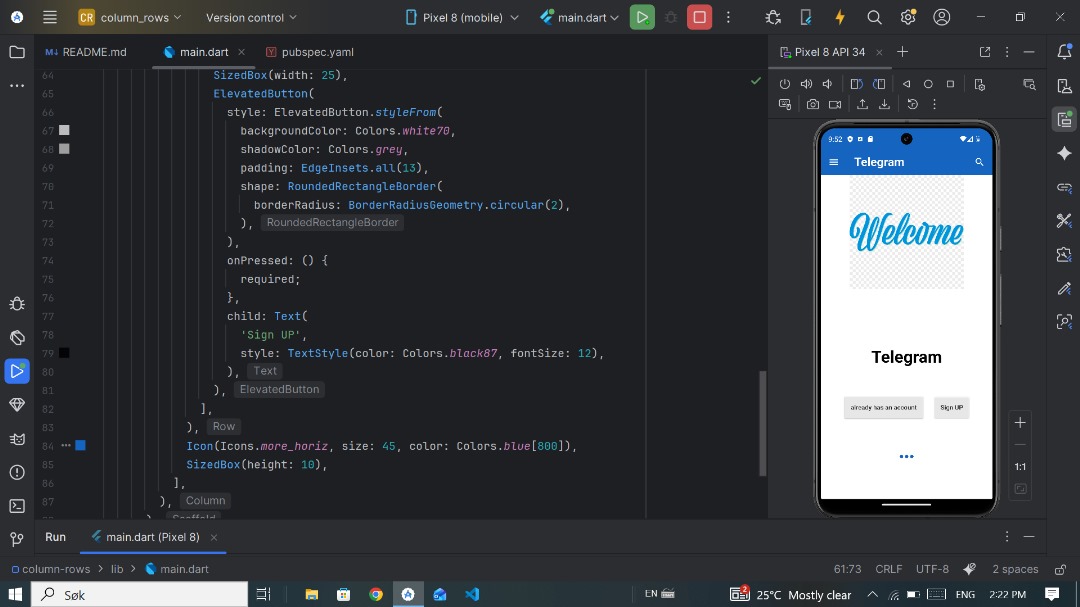The width and height of the screenshot is (1080, 607).
Task: Tap the Sign UP button in the Telegram preview
Action: tap(951, 407)
